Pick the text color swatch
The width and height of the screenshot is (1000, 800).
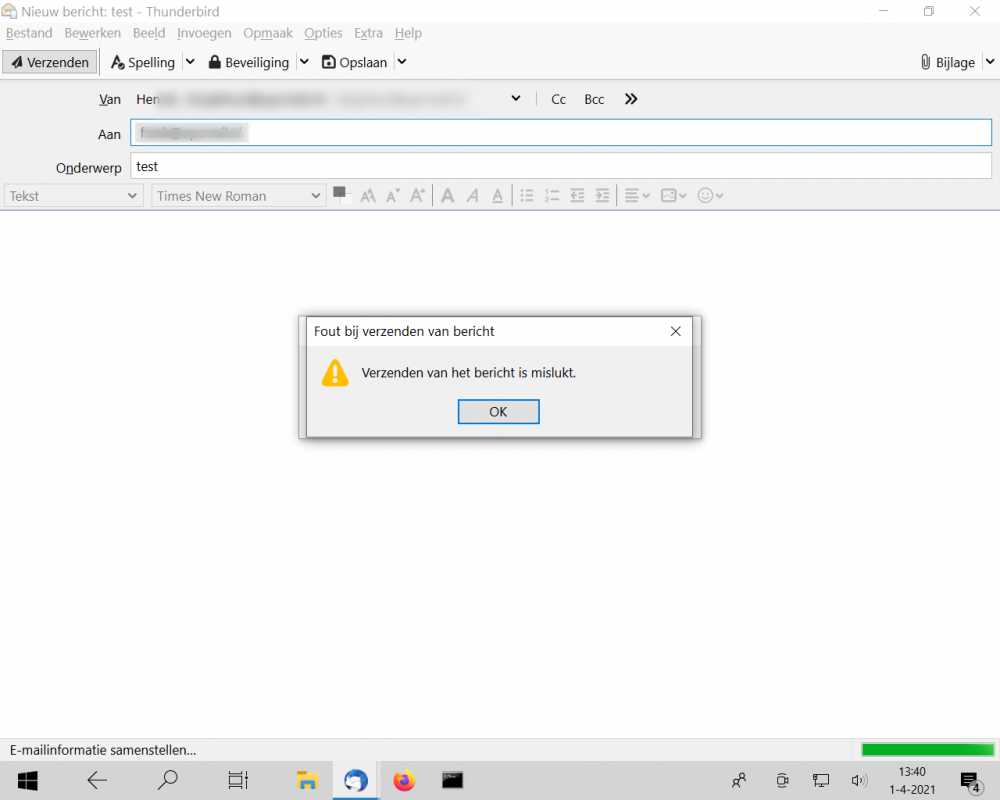pyautogui.click(x=341, y=194)
